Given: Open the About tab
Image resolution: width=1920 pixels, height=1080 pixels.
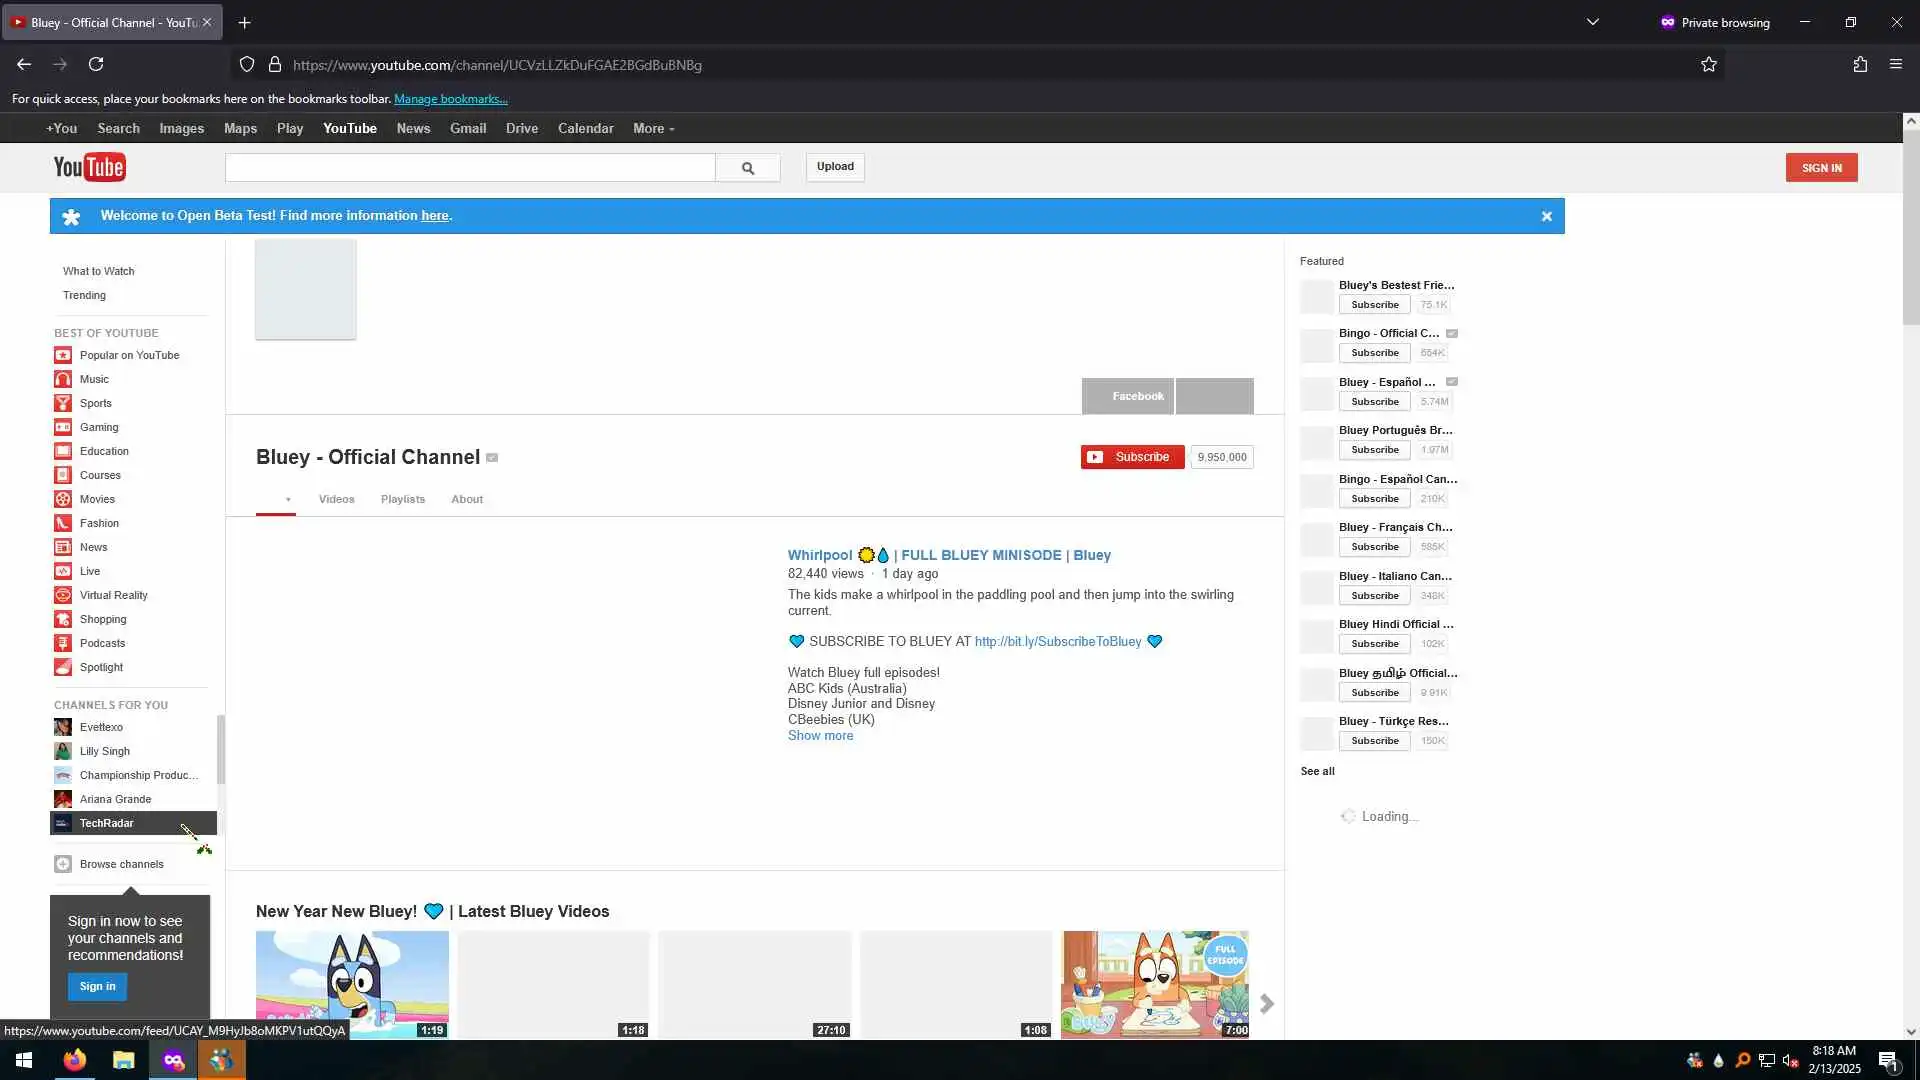Looking at the screenshot, I should pyautogui.click(x=466, y=499).
